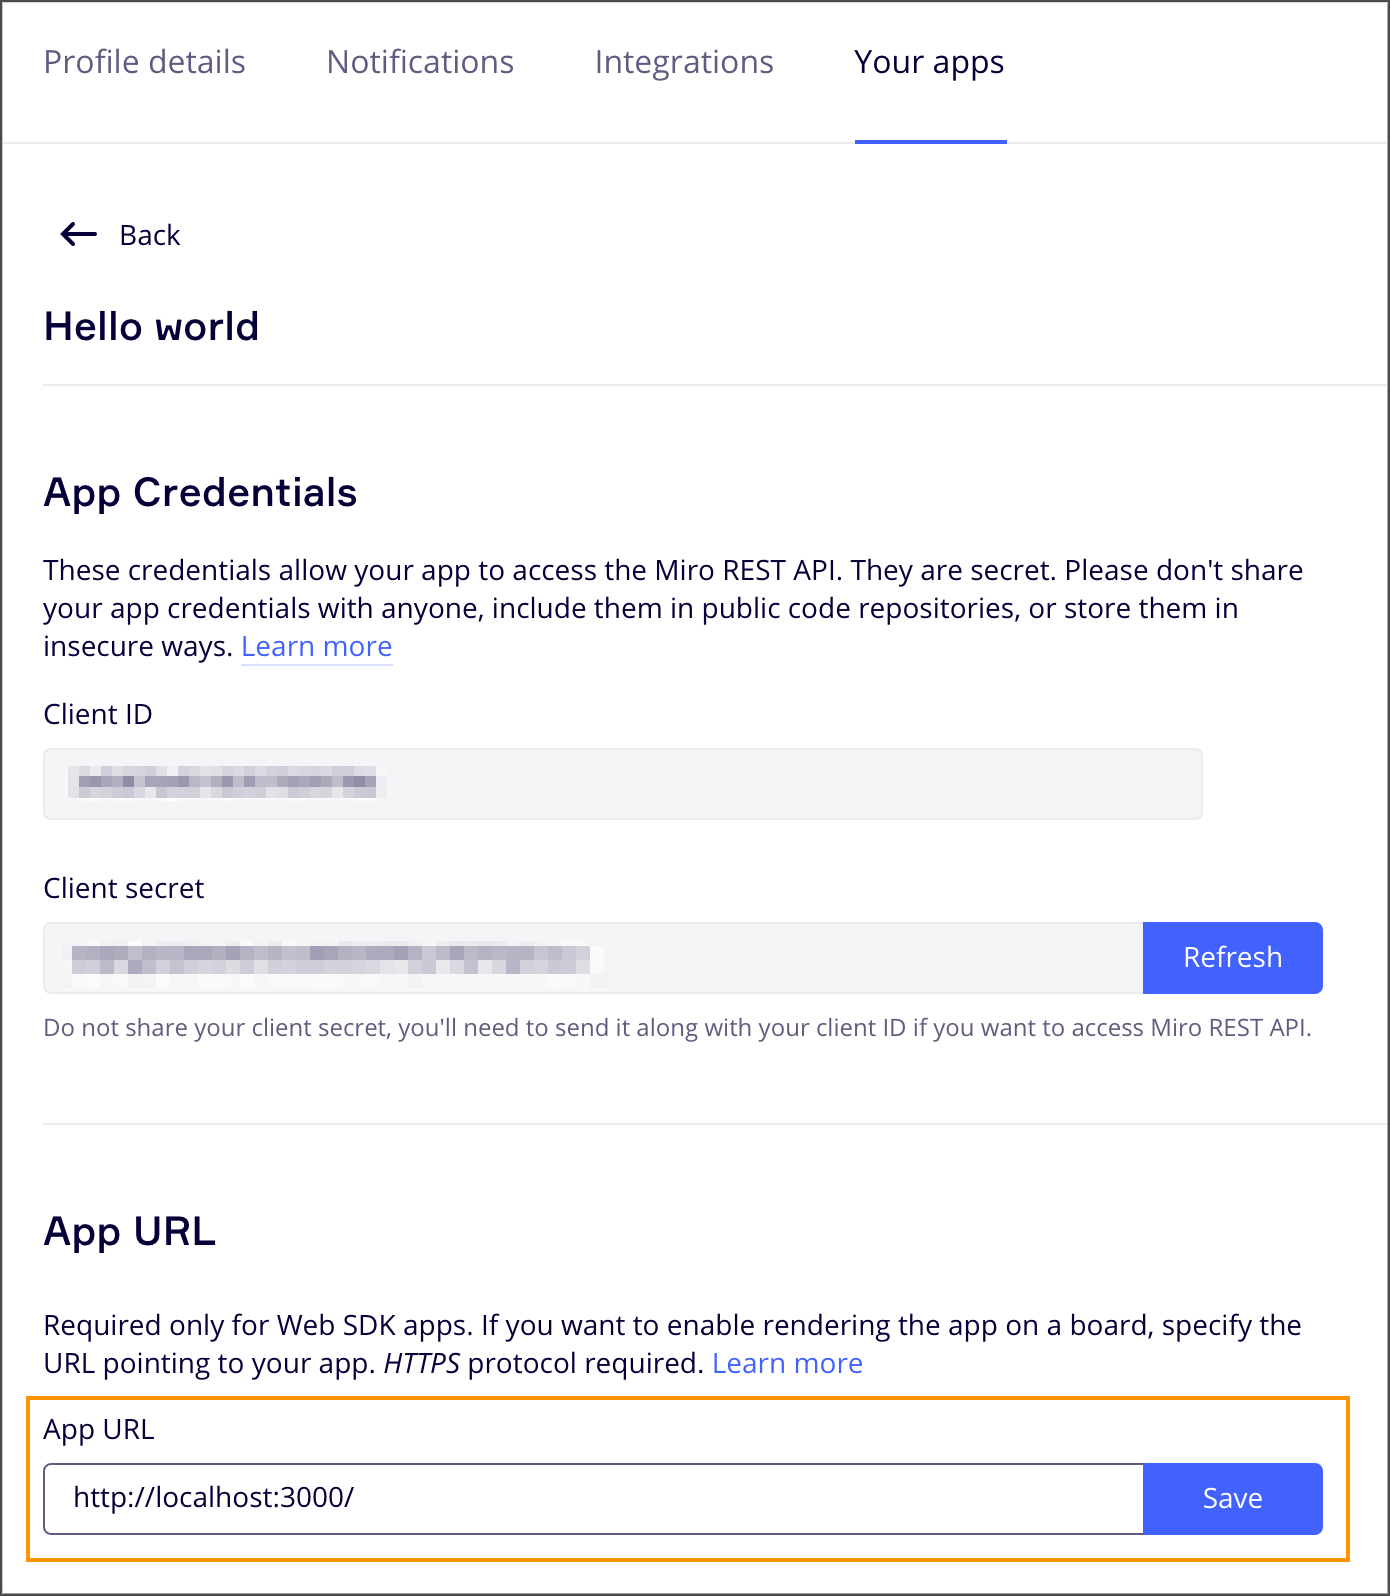The width and height of the screenshot is (1390, 1596).
Task: Open the Learn more link about app credentials
Action: point(316,646)
